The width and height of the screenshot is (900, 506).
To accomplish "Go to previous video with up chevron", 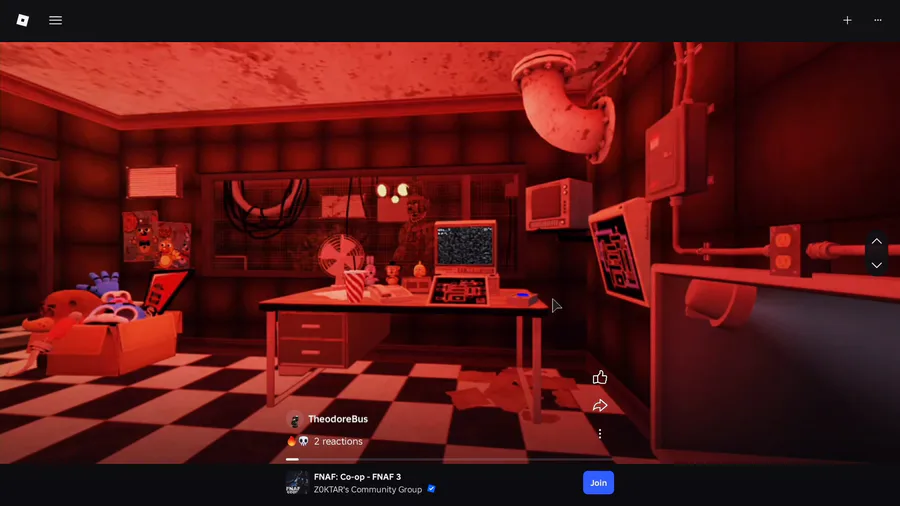I will pos(876,242).
